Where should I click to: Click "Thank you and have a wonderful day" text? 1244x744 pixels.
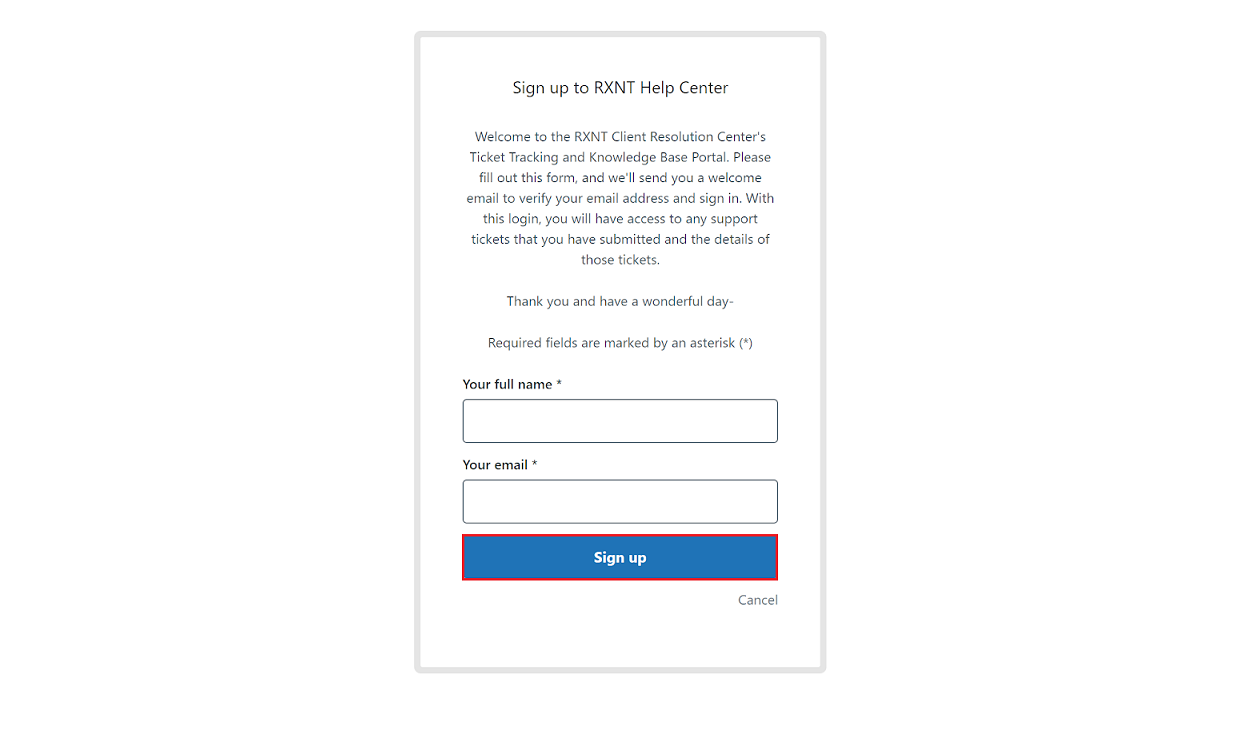coord(620,301)
